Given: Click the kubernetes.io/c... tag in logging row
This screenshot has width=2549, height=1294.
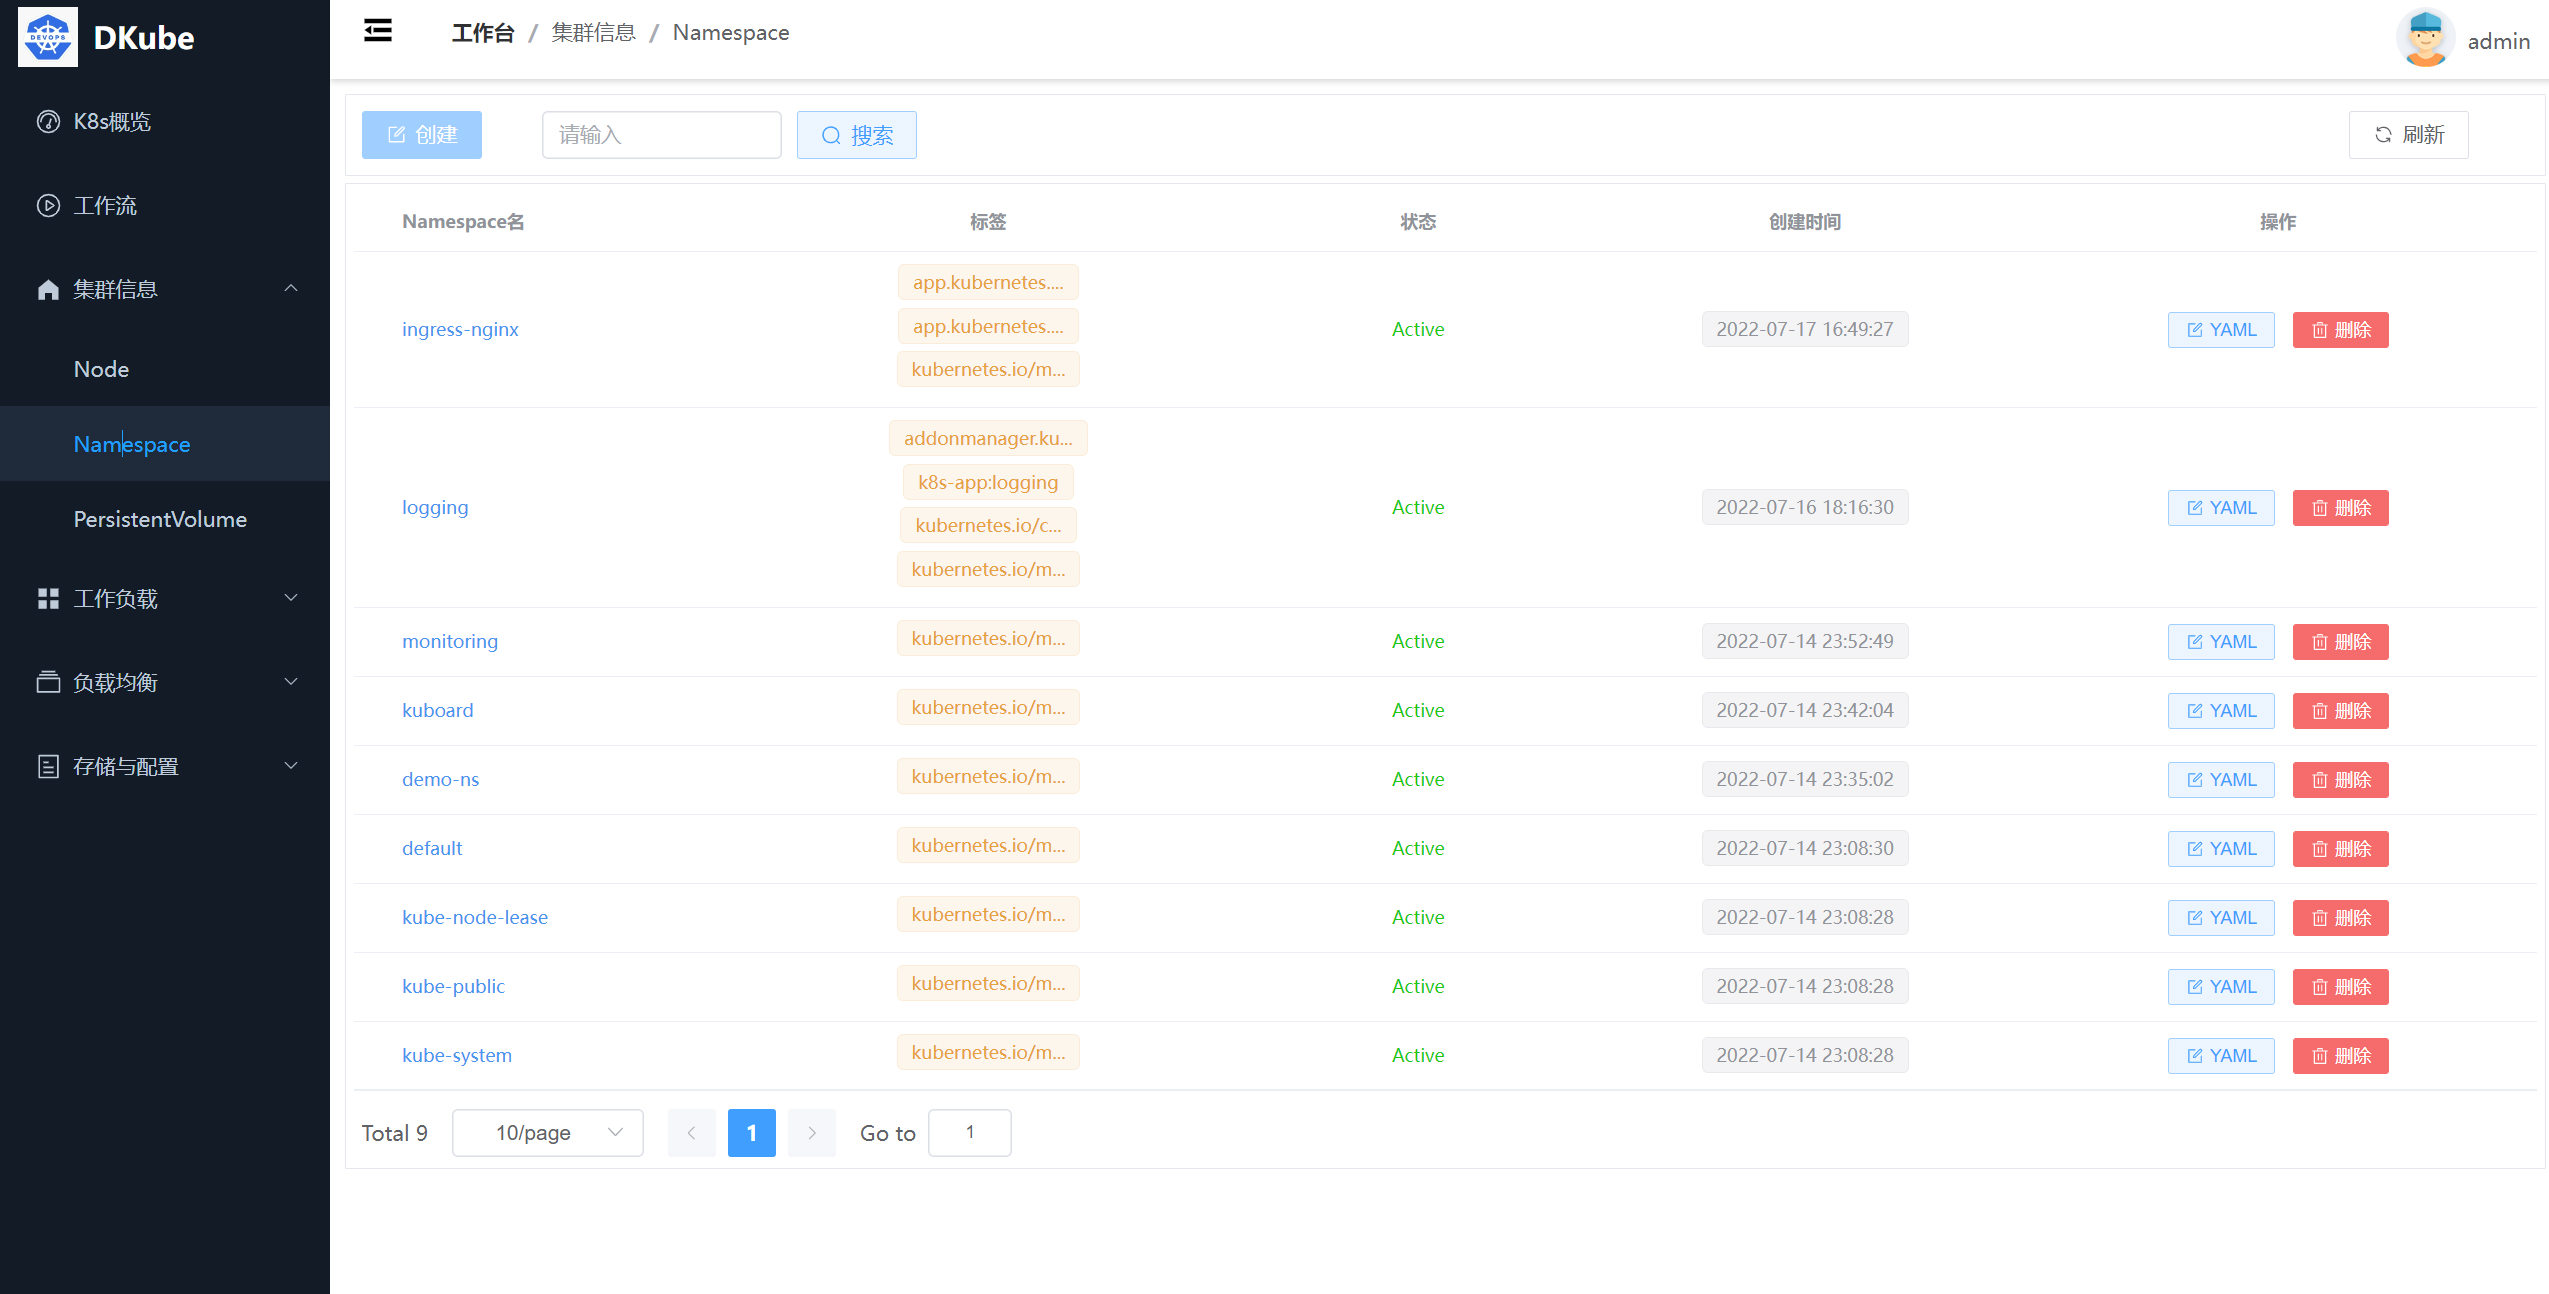Looking at the screenshot, I should (988, 525).
